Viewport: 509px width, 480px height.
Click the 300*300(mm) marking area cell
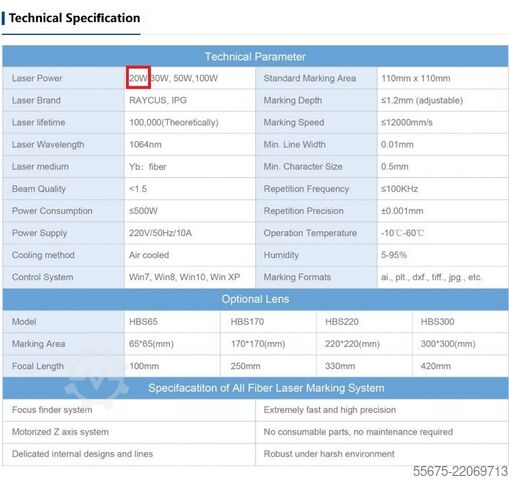tap(460, 344)
